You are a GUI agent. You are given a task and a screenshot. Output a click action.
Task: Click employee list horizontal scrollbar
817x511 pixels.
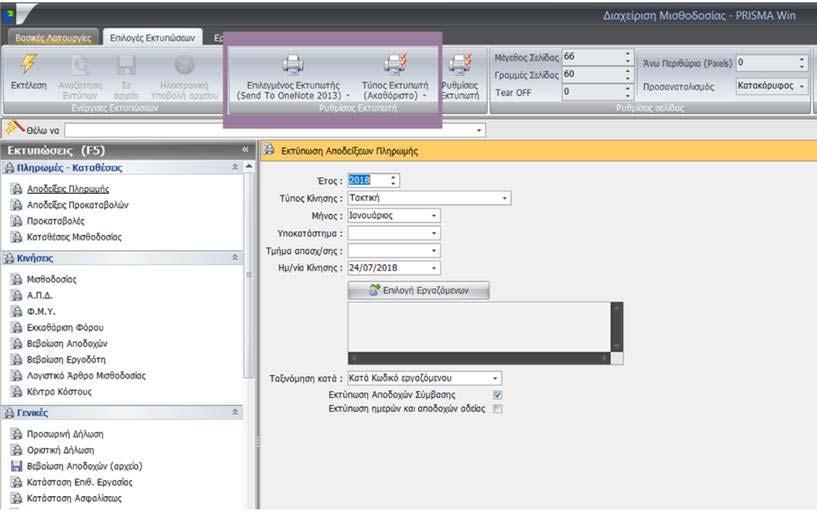[479, 358]
